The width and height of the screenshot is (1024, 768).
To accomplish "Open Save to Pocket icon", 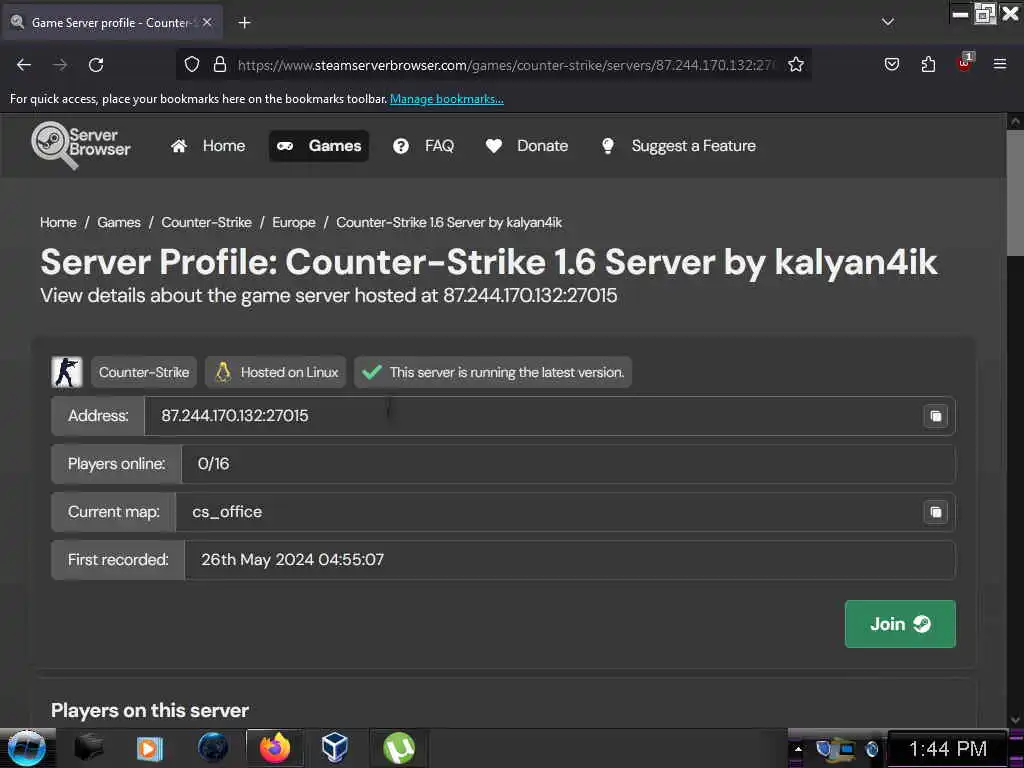I will pos(892,64).
